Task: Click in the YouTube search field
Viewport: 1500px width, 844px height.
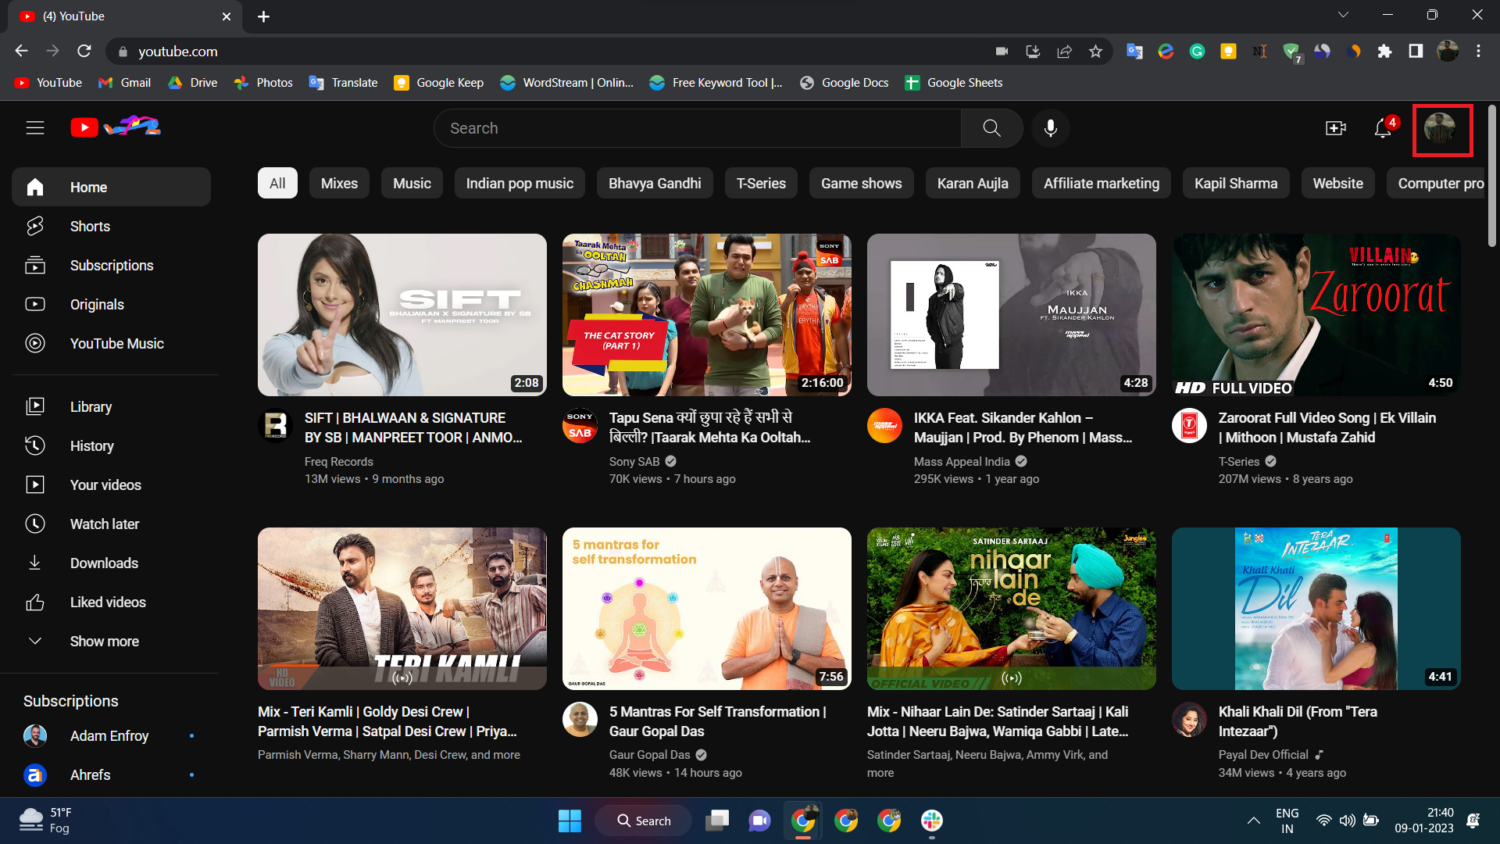Action: click(697, 128)
